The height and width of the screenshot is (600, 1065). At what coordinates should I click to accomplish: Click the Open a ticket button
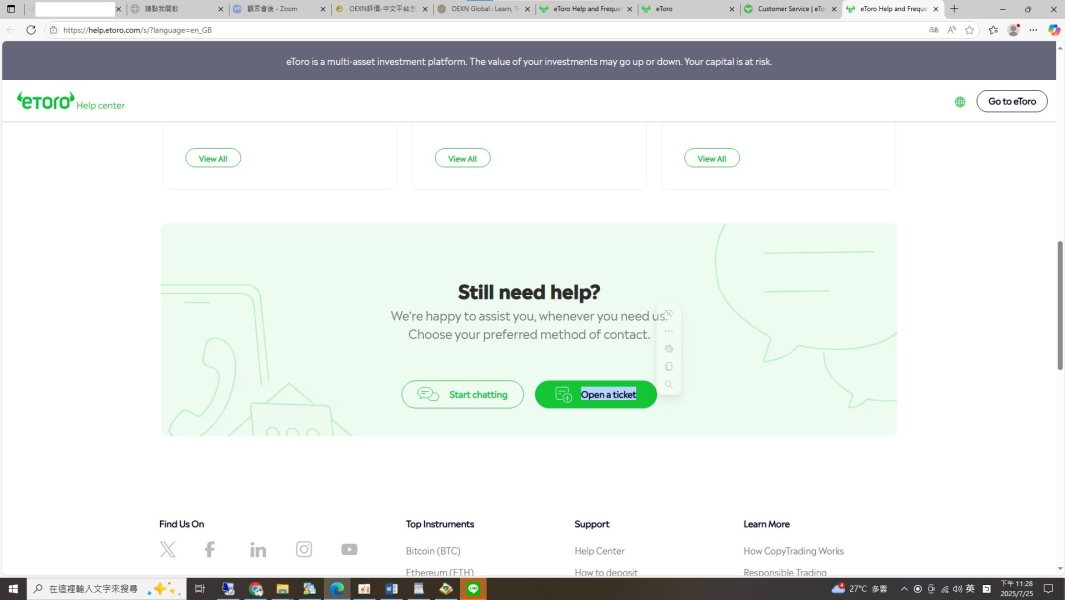596,394
